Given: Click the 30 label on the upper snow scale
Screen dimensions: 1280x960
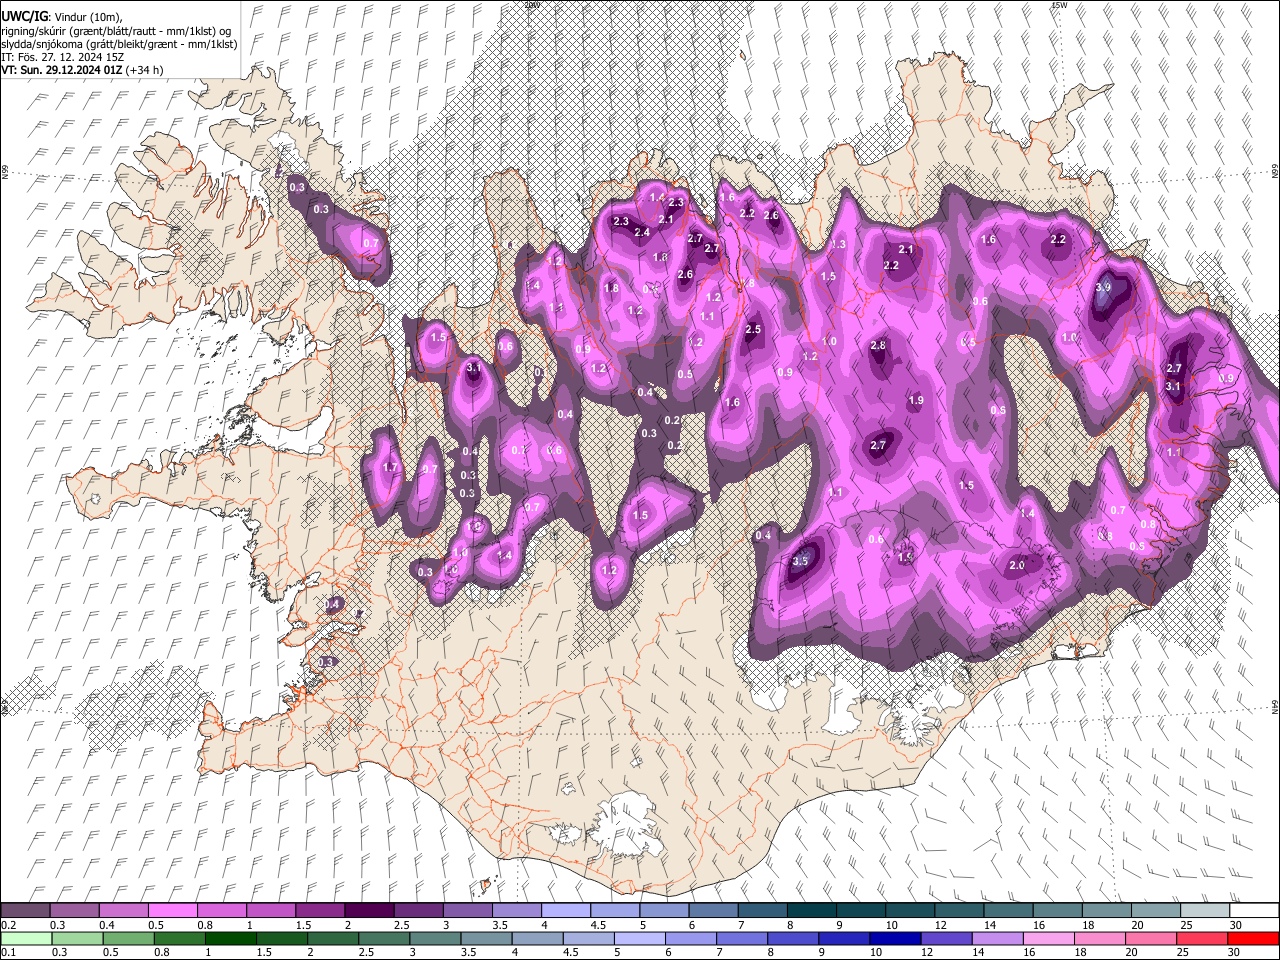Looking at the screenshot, I should pyautogui.click(x=1235, y=925).
